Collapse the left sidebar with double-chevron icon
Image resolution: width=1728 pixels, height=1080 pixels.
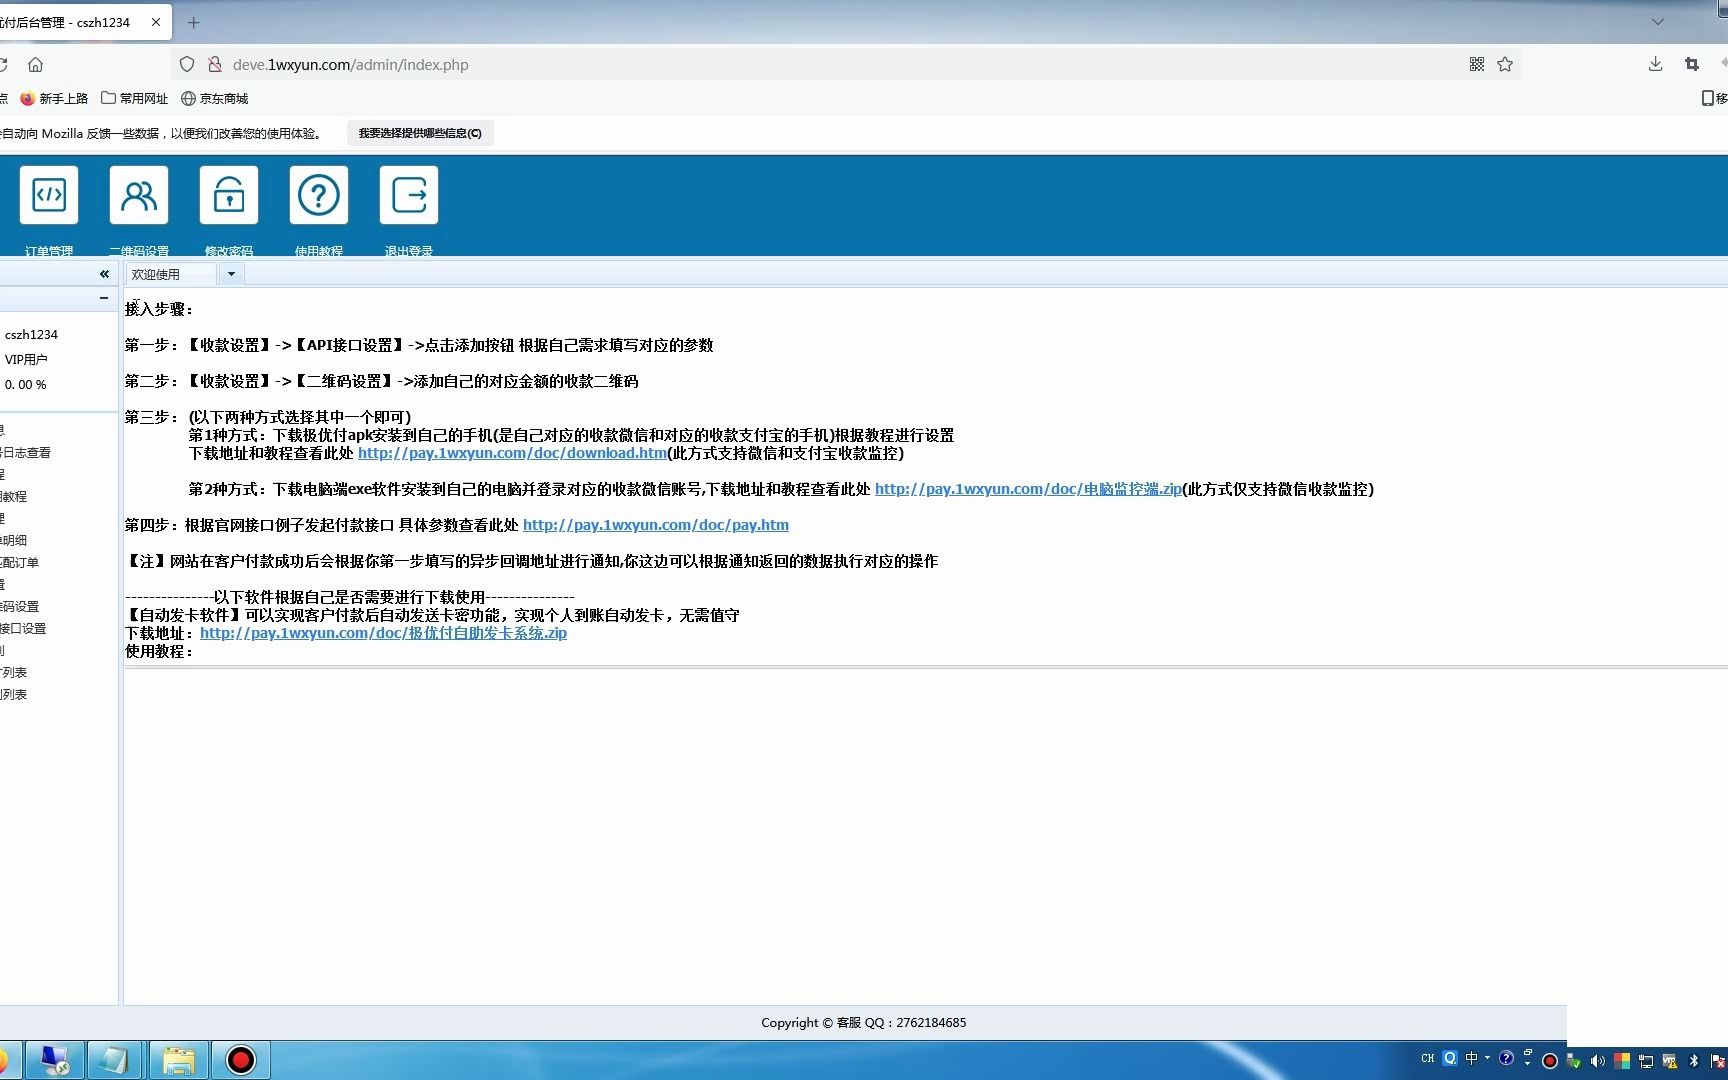point(104,274)
